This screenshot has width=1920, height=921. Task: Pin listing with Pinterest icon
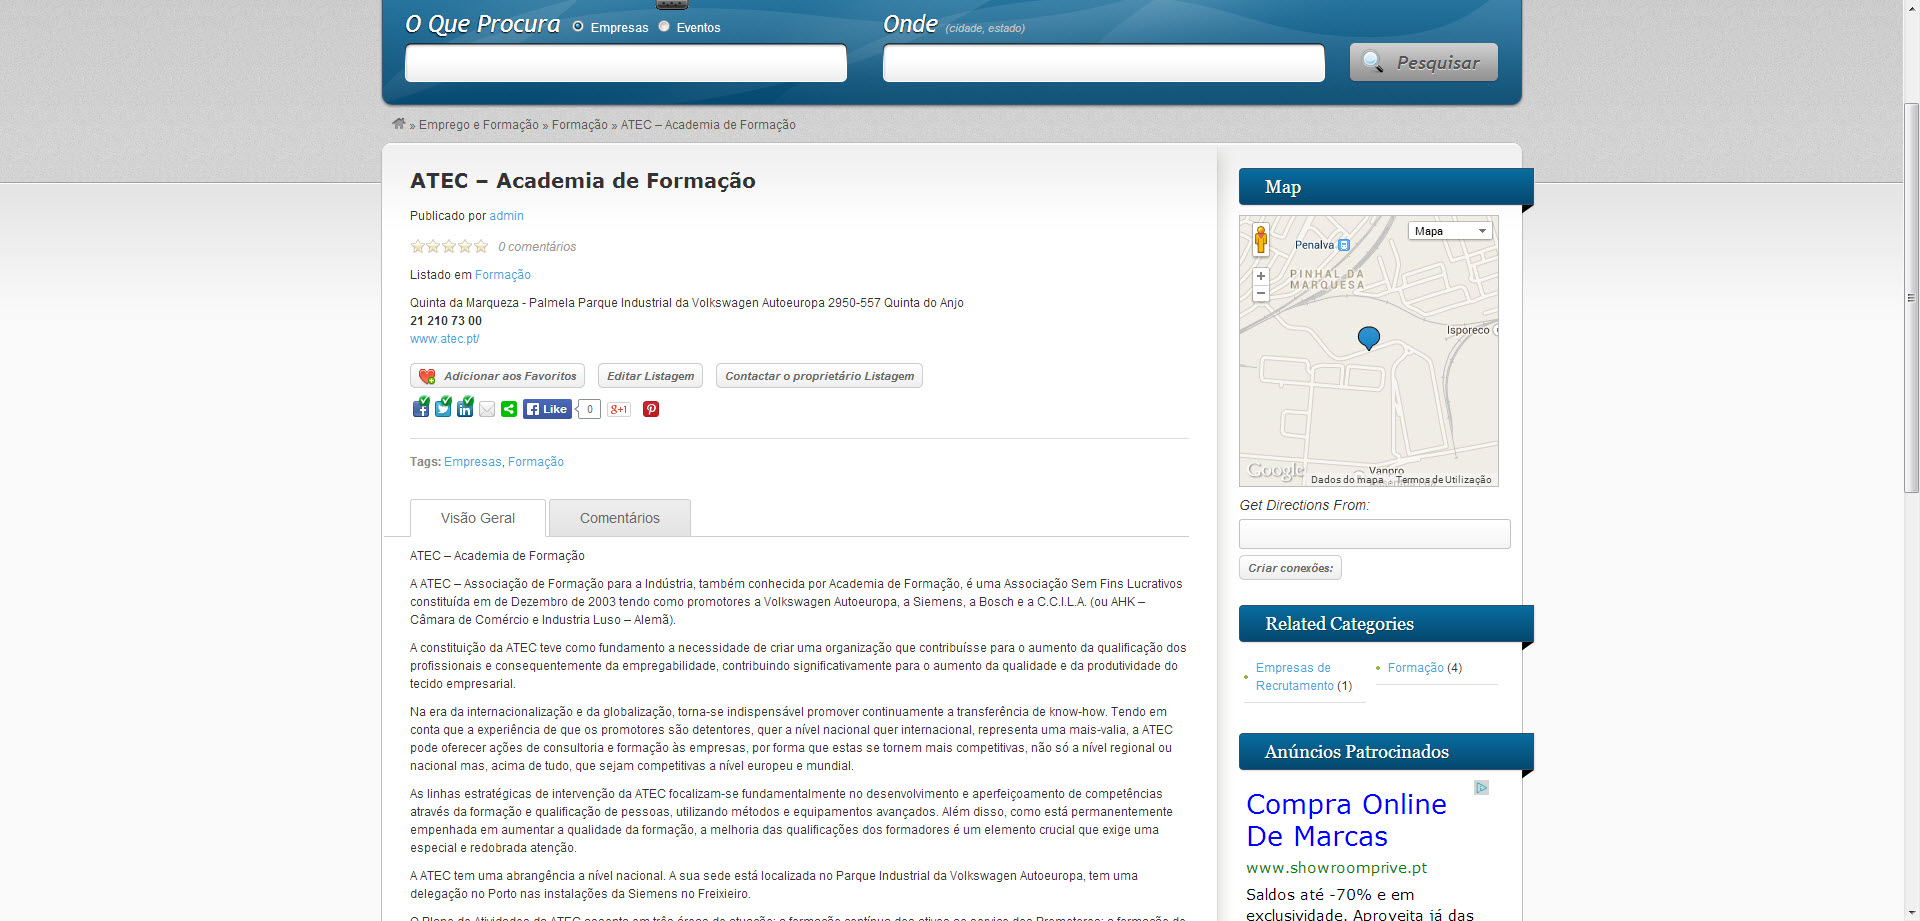[651, 409]
